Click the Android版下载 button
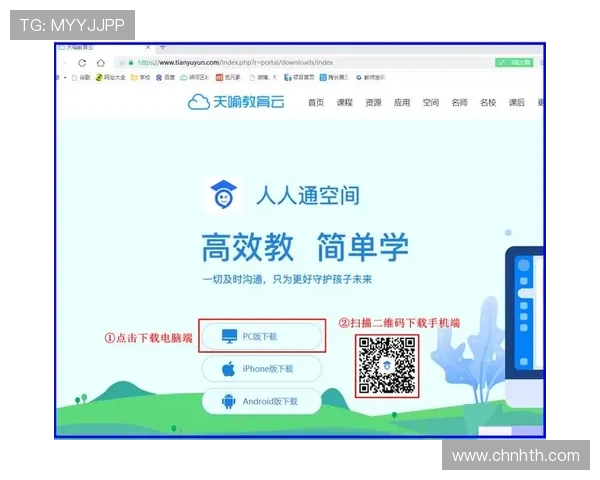The width and height of the screenshot is (600, 480). coord(262,401)
